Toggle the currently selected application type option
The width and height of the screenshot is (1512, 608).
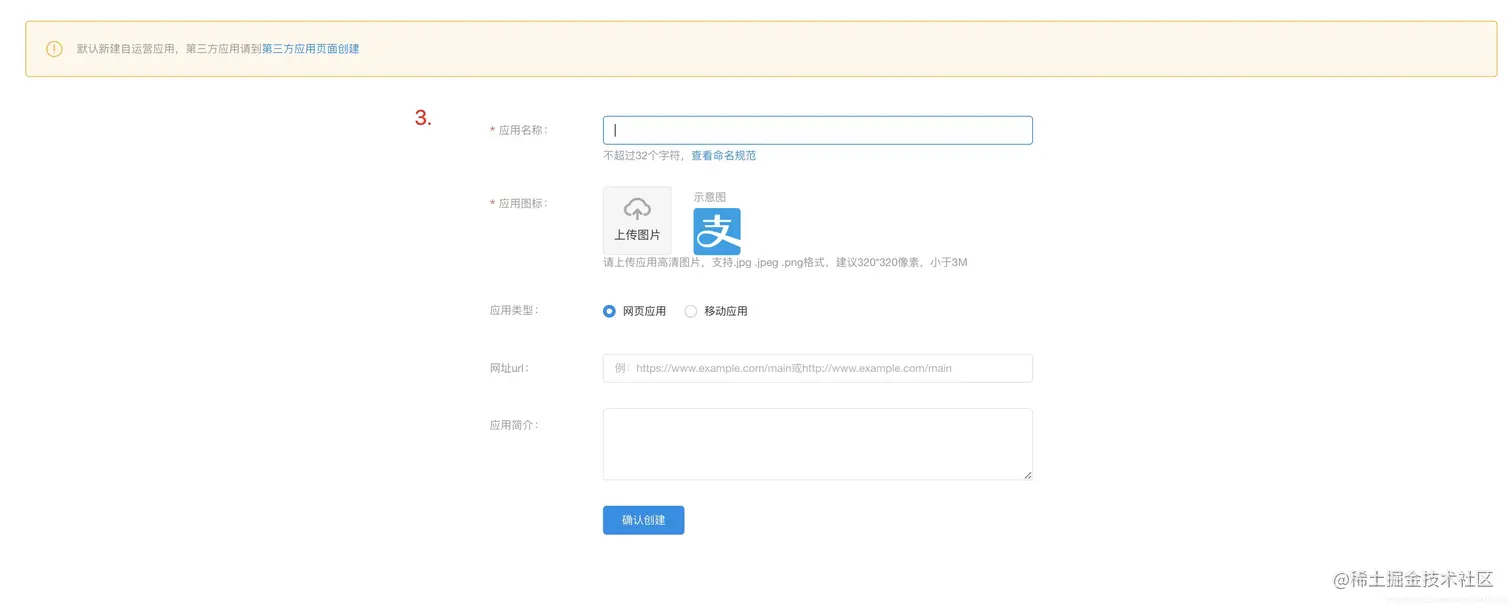point(609,311)
